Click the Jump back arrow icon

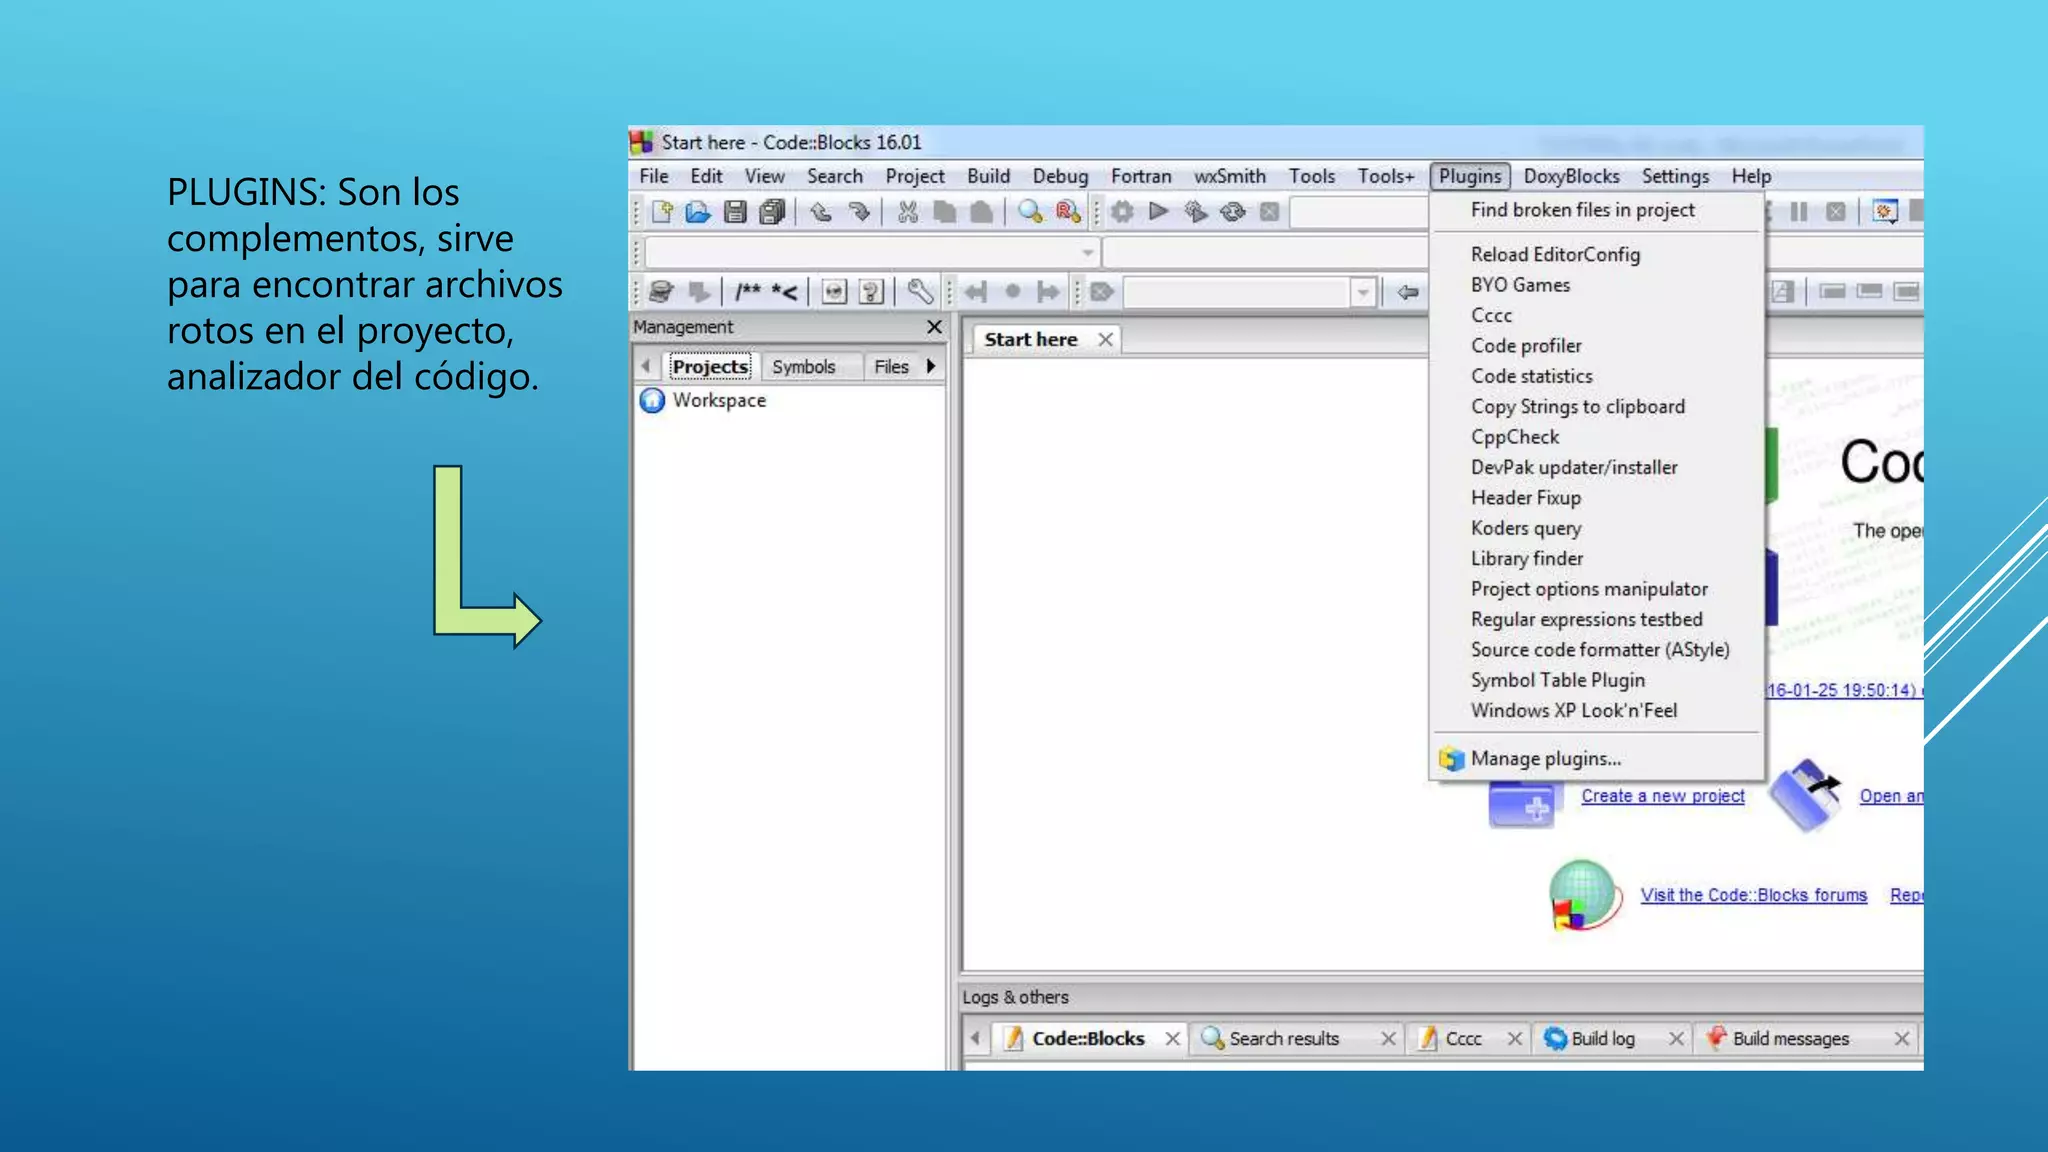click(975, 292)
